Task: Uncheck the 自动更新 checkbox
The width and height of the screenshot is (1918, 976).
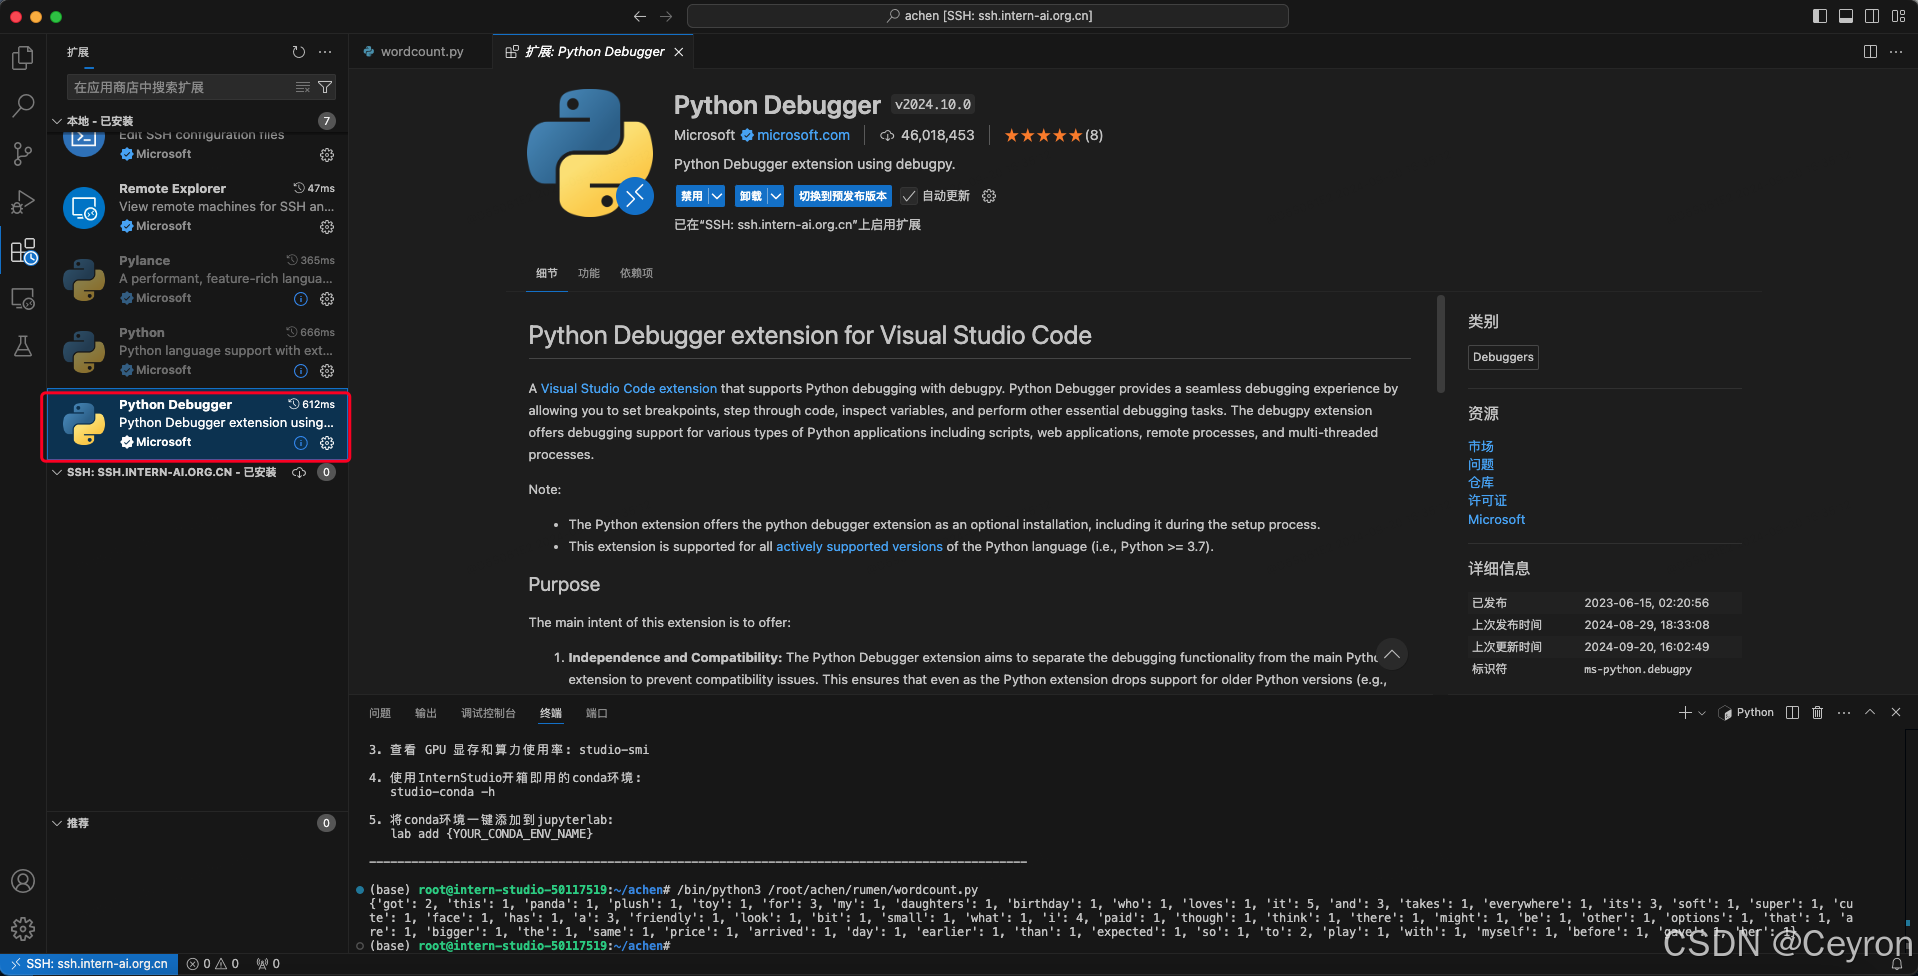Action: coord(908,195)
